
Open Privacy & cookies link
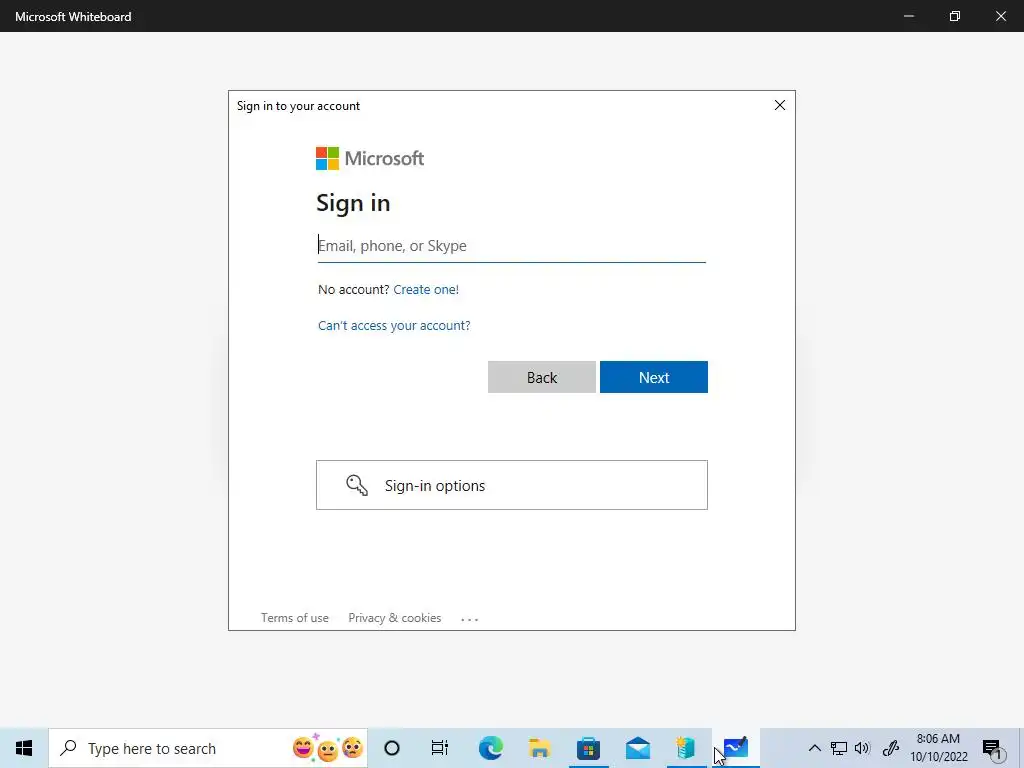click(x=394, y=618)
